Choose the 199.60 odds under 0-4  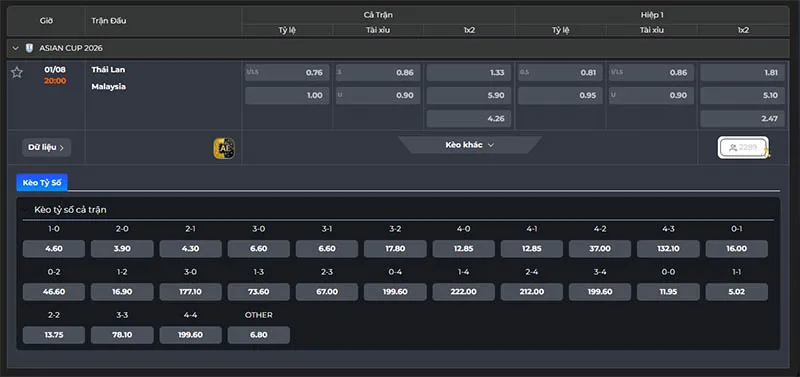(395, 292)
